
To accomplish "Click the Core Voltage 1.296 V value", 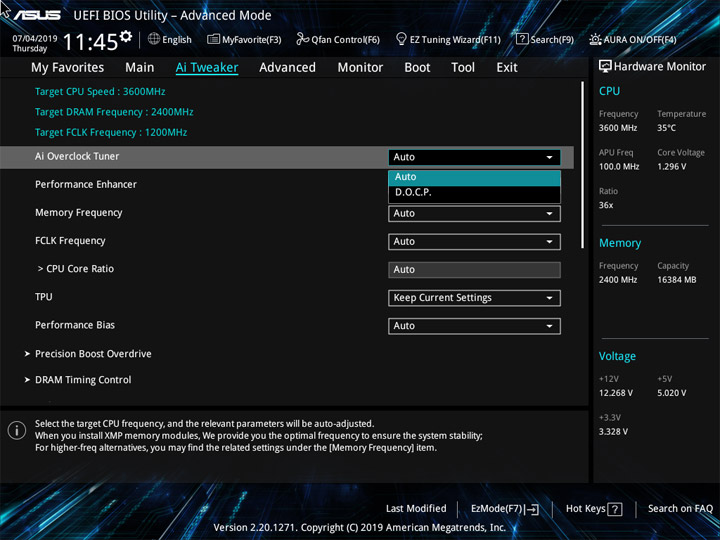I will (671, 167).
